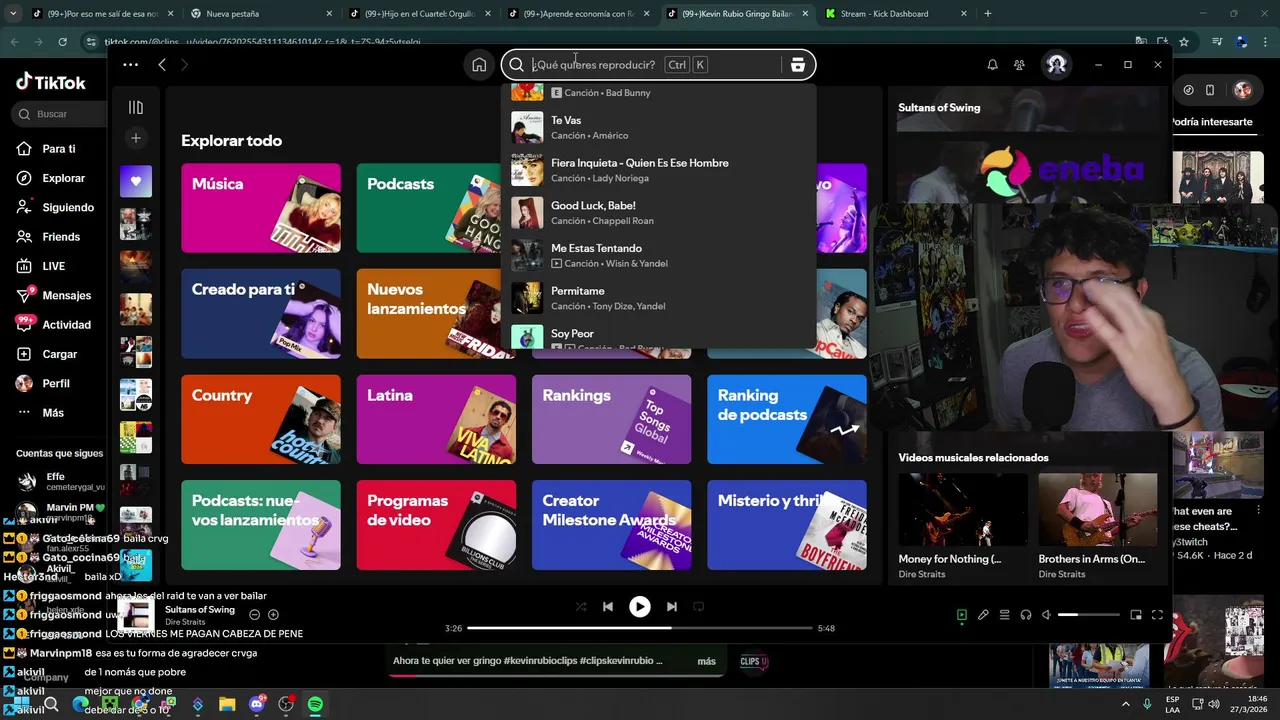The width and height of the screenshot is (1280, 720).
Task: Open Money for Nothing related music video
Action: [x=963, y=526]
